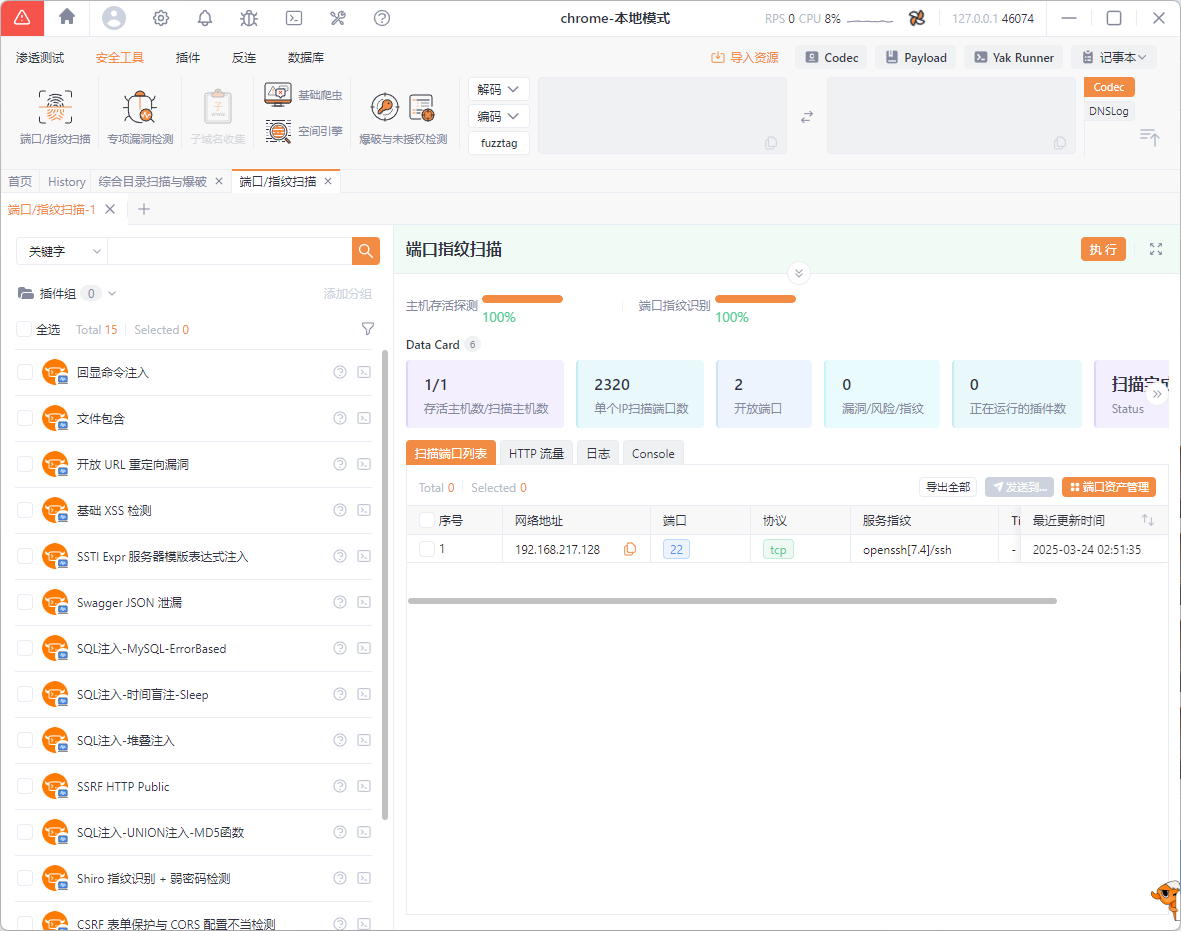Switch to the HTTP 流量 tab
The image size is (1181, 931).
pyautogui.click(x=536, y=453)
